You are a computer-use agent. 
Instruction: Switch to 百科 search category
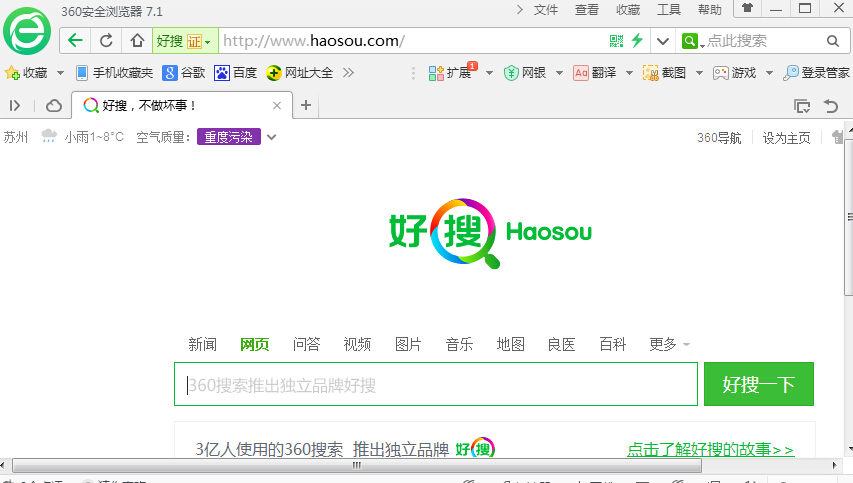613,344
